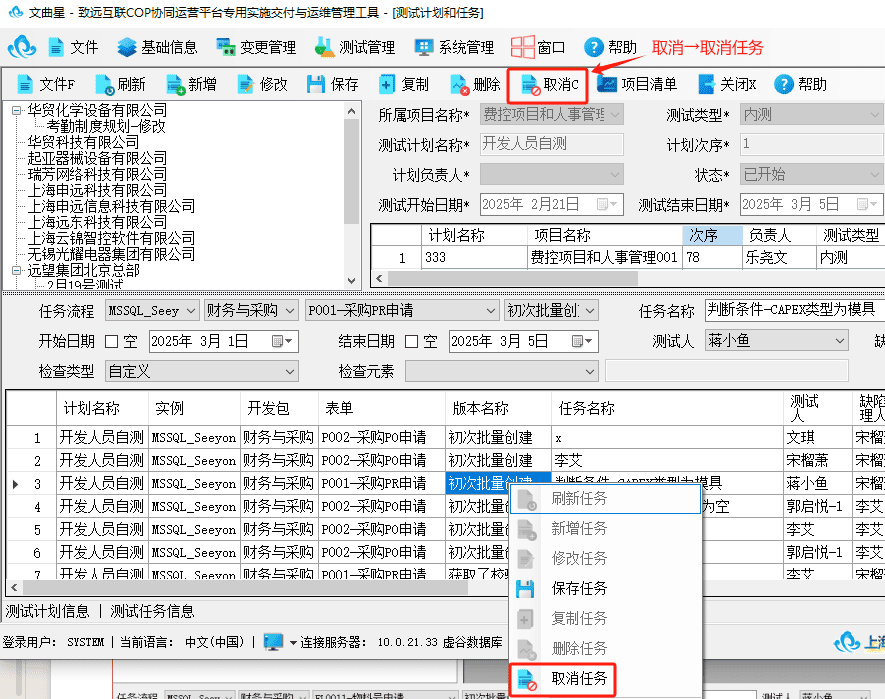This screenshot has height=699, width=885.
Task: Click the 刷新 refresh toolbar icon
Action: [105, 85]
